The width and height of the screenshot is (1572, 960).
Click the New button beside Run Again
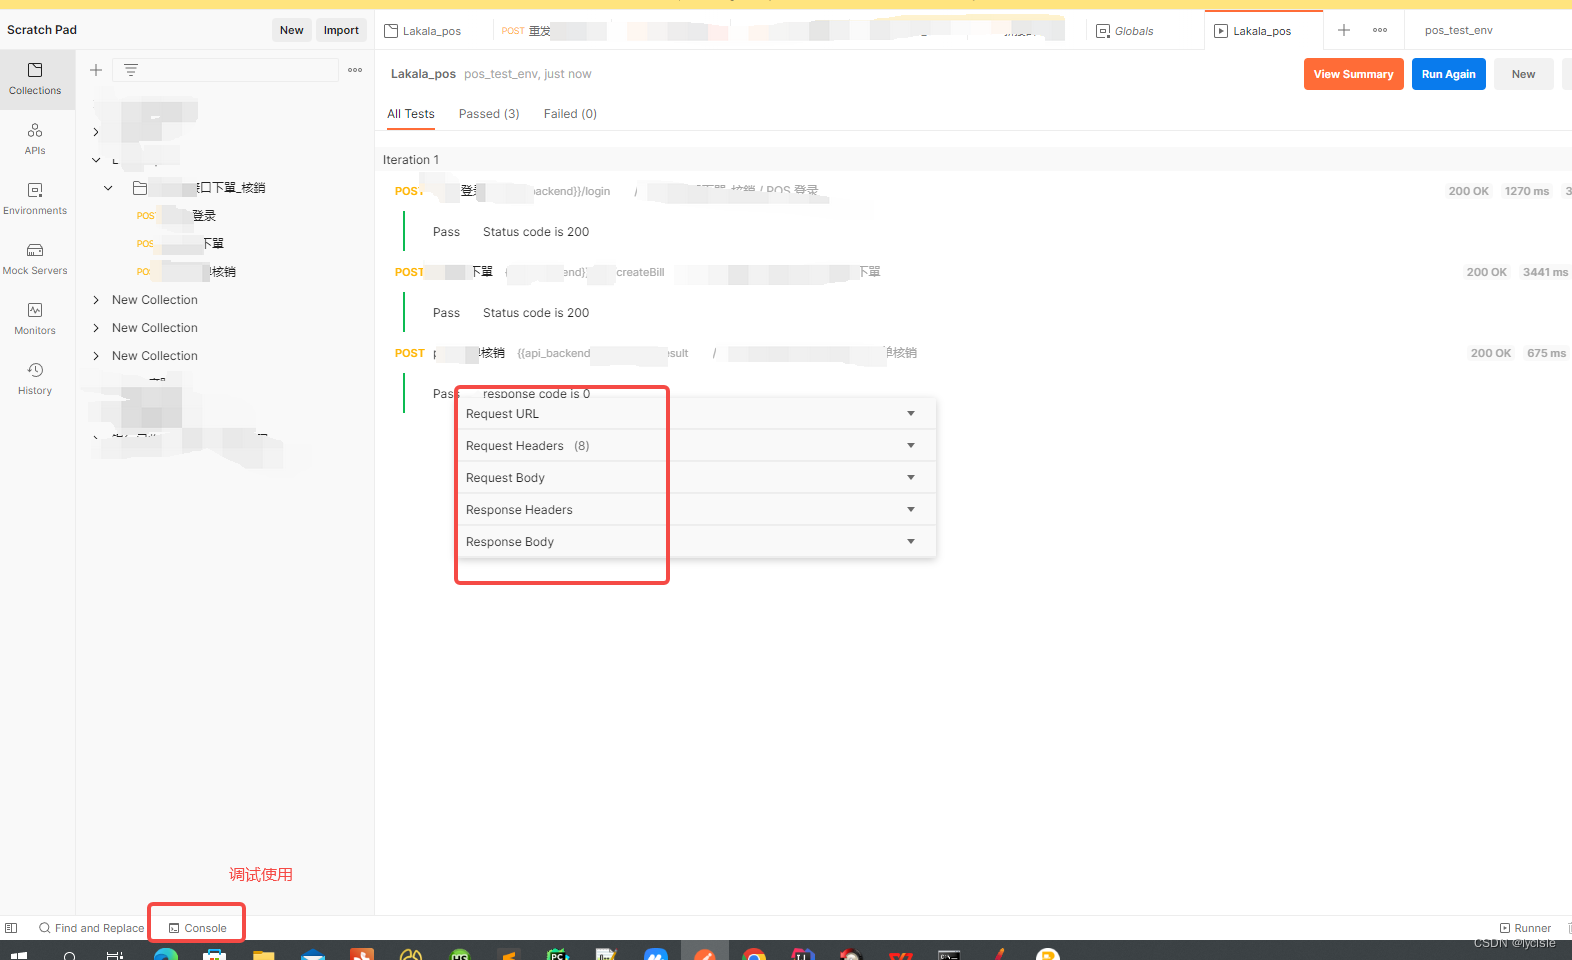(x=1523, y=74)
